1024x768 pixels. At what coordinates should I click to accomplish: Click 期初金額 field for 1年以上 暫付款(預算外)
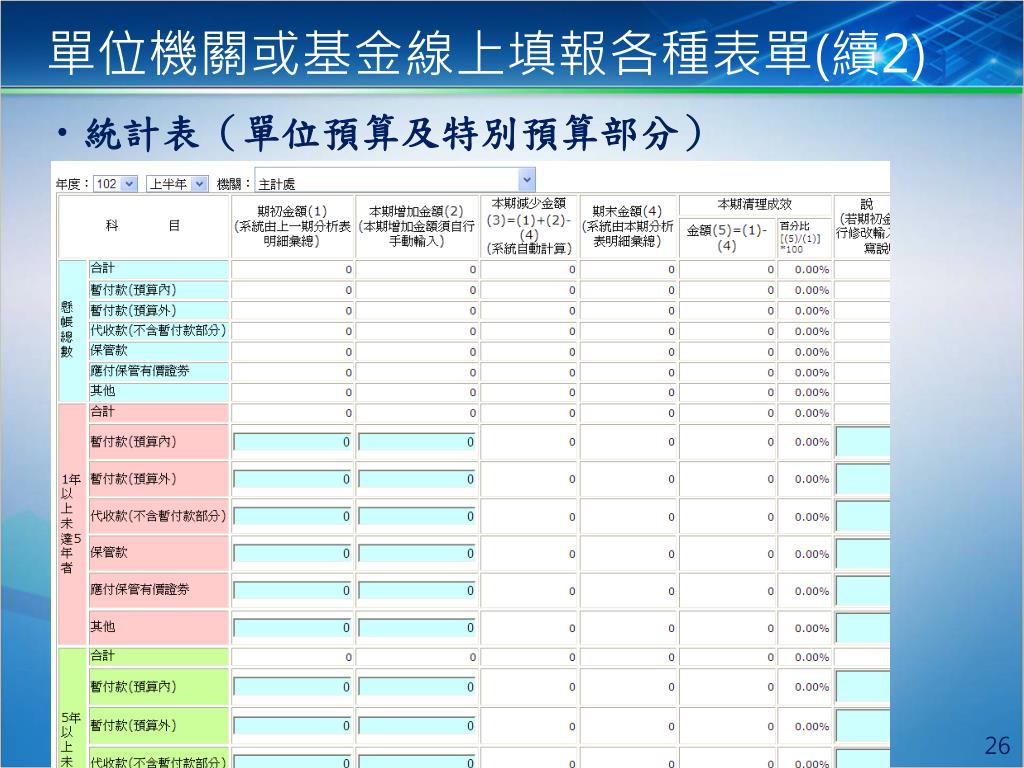[x=292, y=479]
